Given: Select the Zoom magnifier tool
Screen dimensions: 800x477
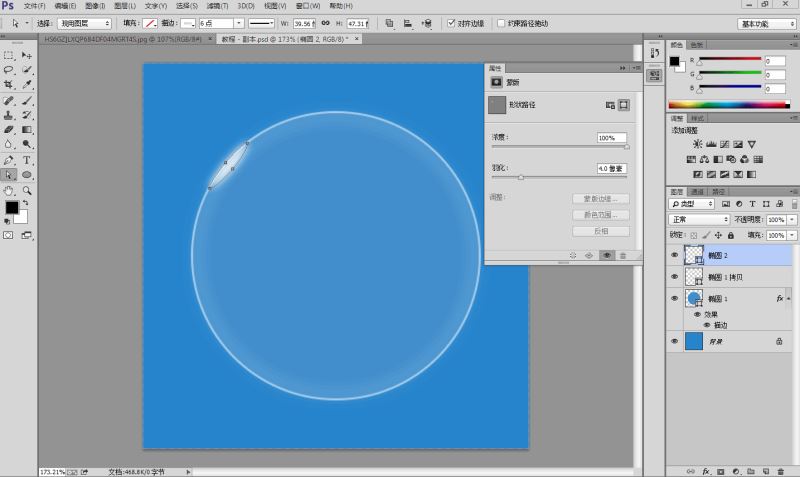Looking at the screenshot, I should [x=27, y=189].
